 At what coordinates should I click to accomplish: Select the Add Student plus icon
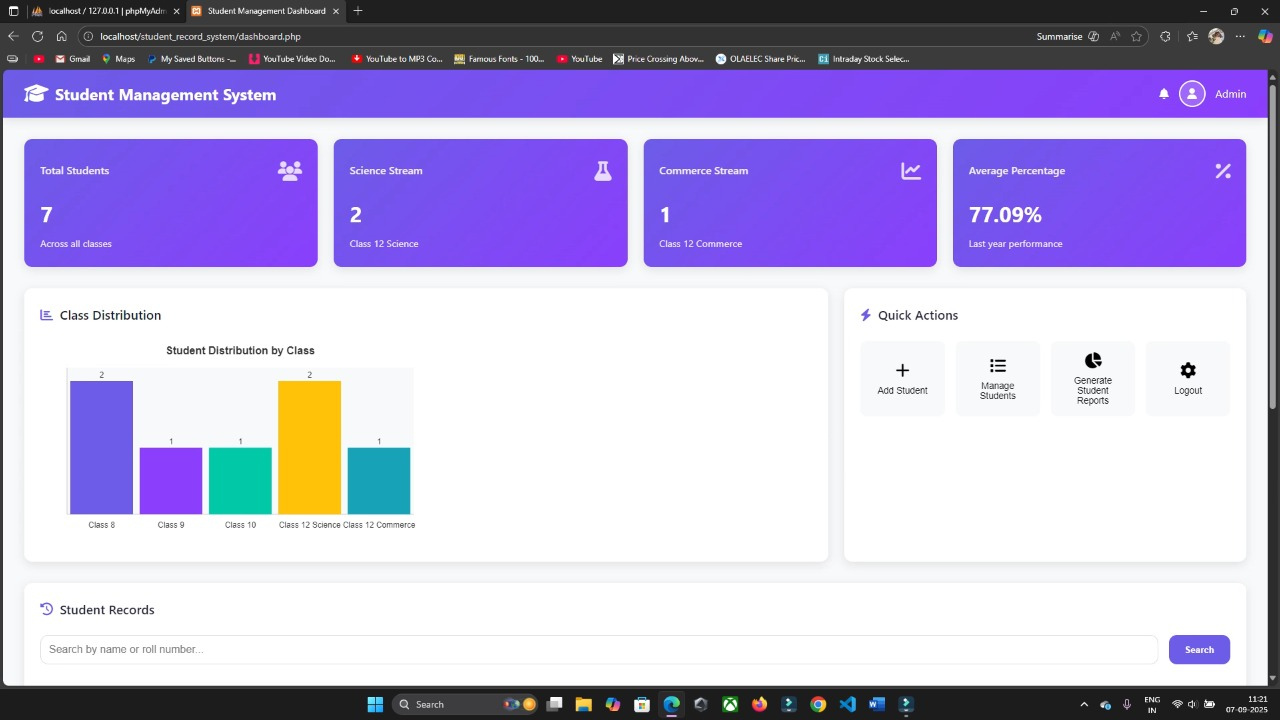pyautogui.click(x=902, y=368)
